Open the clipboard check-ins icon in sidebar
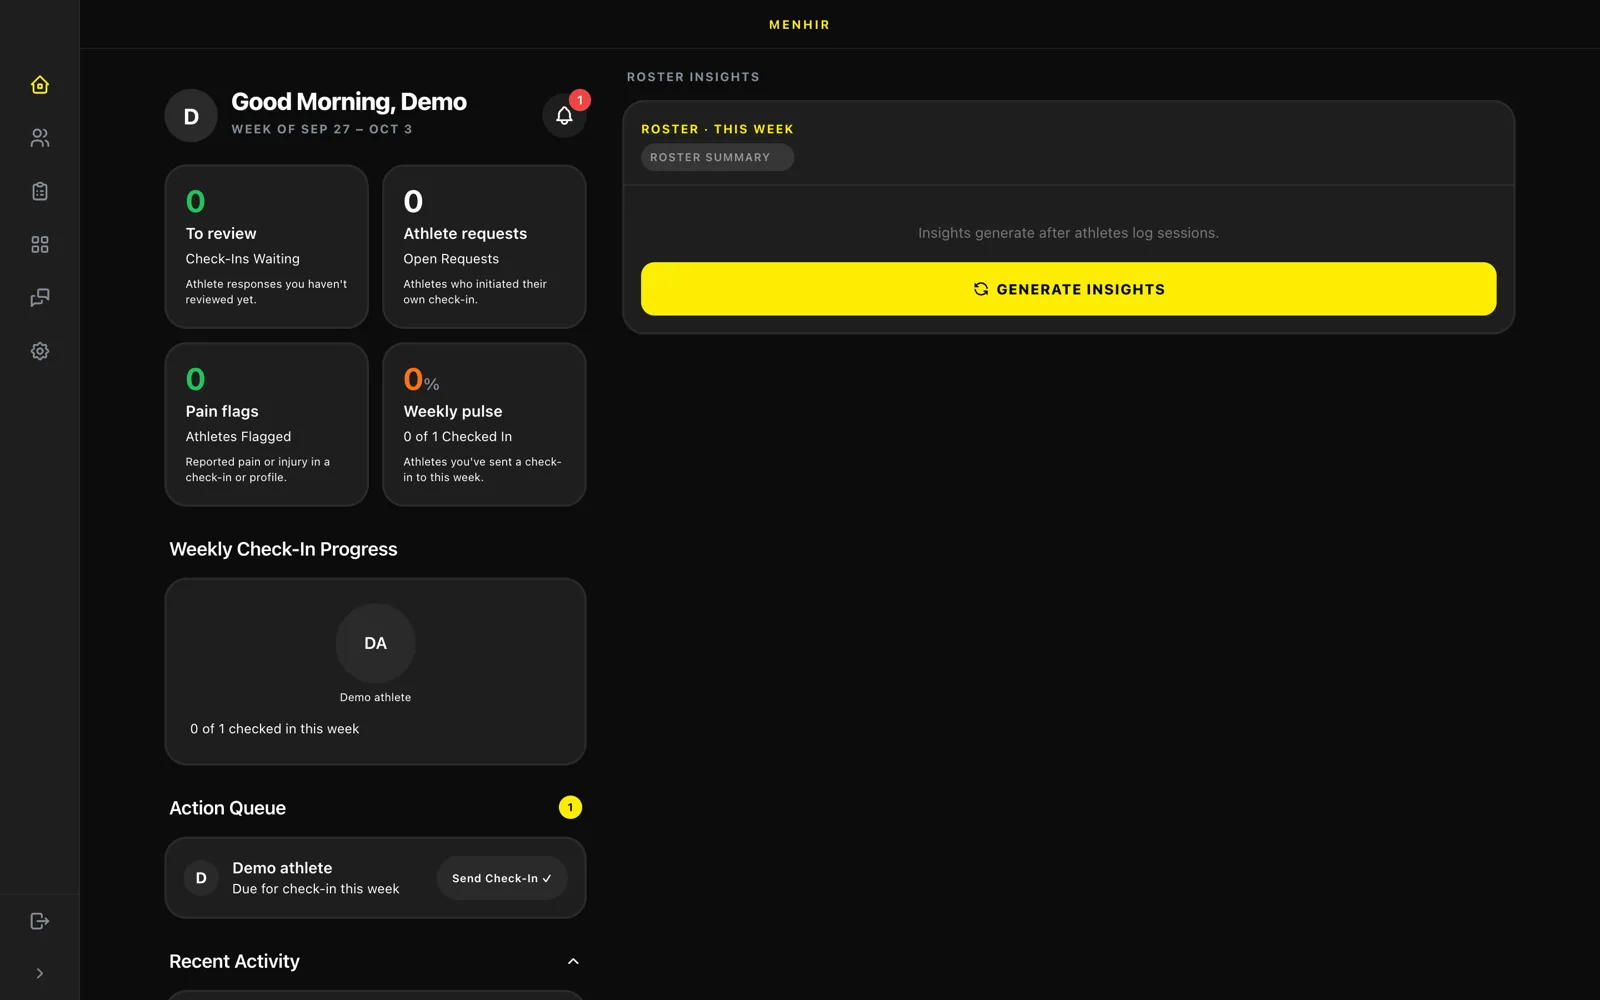Image resolution: width=1600 pixels, height=1000 pixels. pyautogui.click(x=40, y=191)
